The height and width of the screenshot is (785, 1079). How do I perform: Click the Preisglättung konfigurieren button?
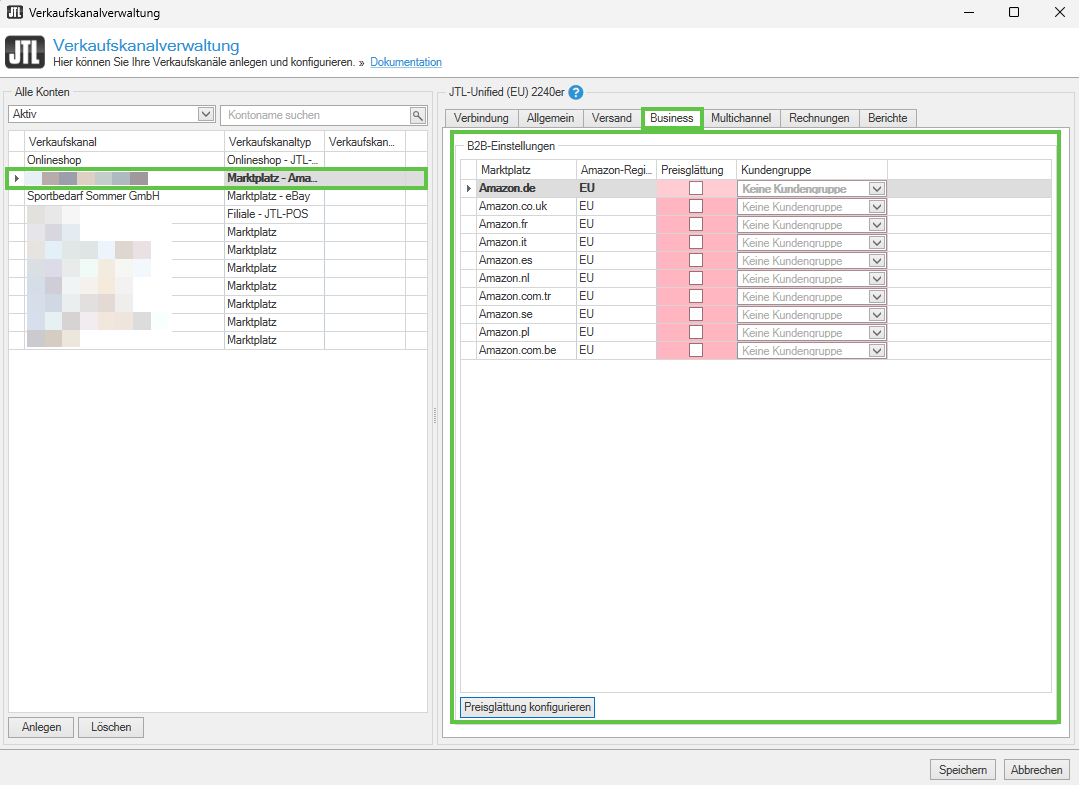click(527, 707)
